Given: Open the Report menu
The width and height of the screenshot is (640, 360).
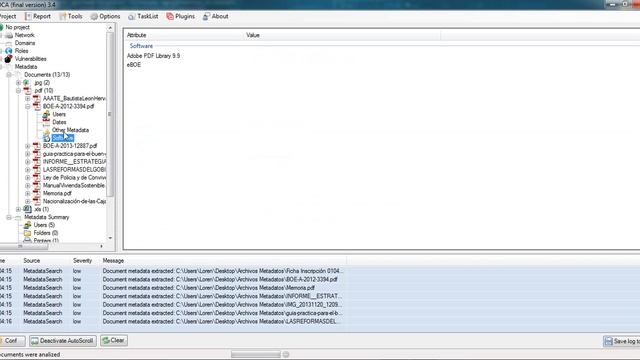Looking at the screenshot, I should tap(38, 16).
